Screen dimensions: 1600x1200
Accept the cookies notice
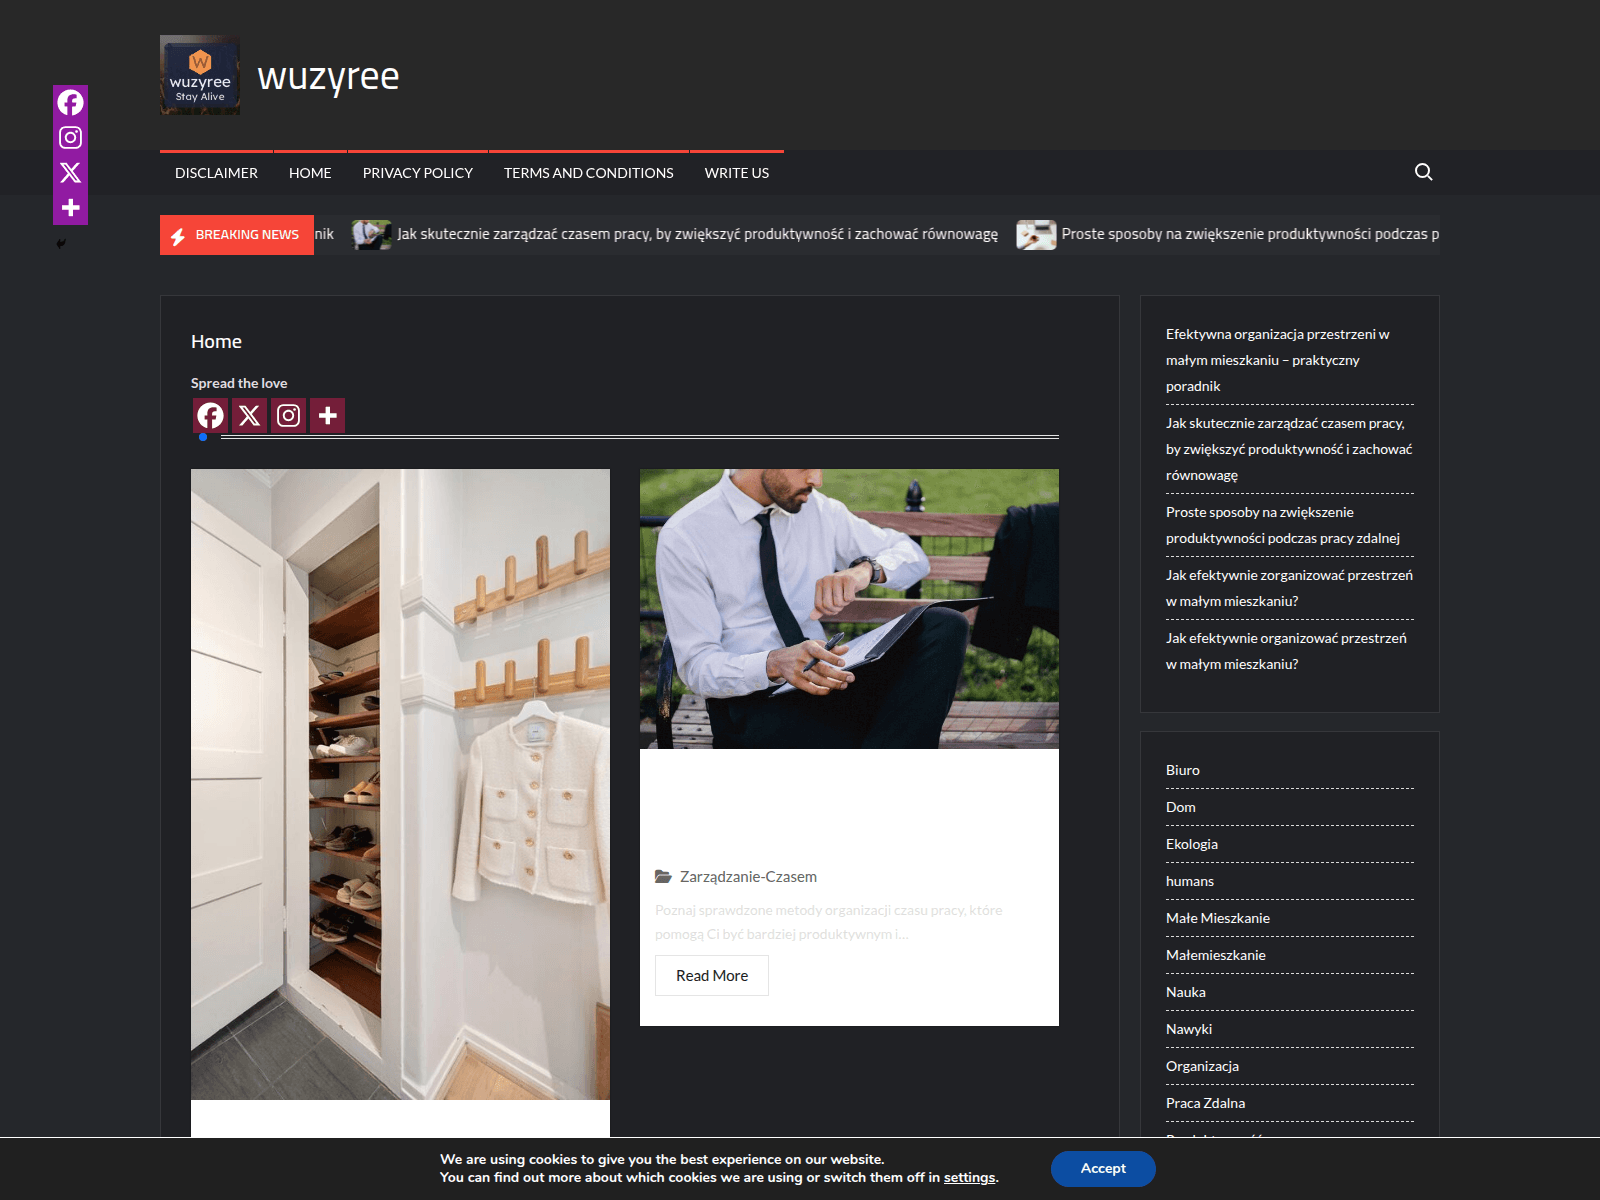[x=1103, y=1168]
